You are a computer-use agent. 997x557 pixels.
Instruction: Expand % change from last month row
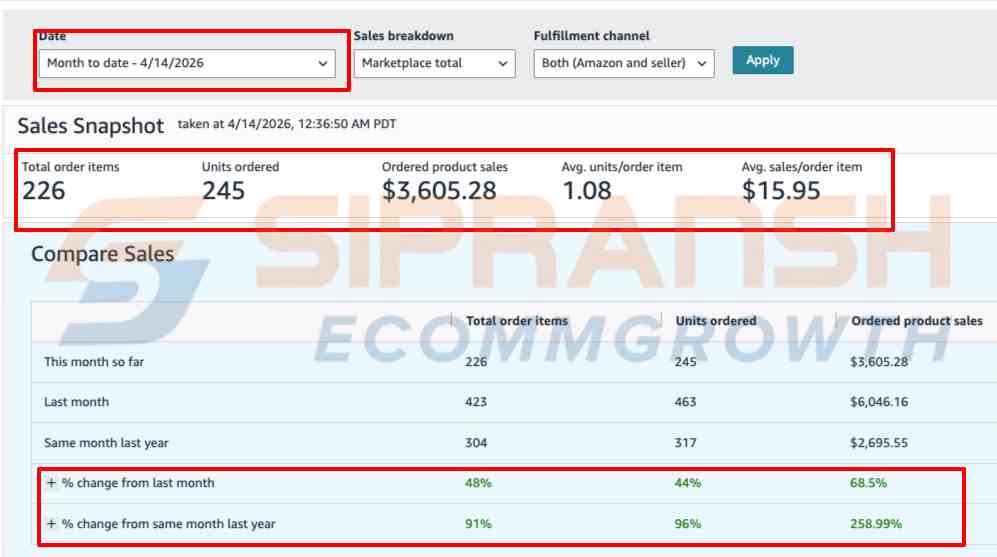coord(51,483)
